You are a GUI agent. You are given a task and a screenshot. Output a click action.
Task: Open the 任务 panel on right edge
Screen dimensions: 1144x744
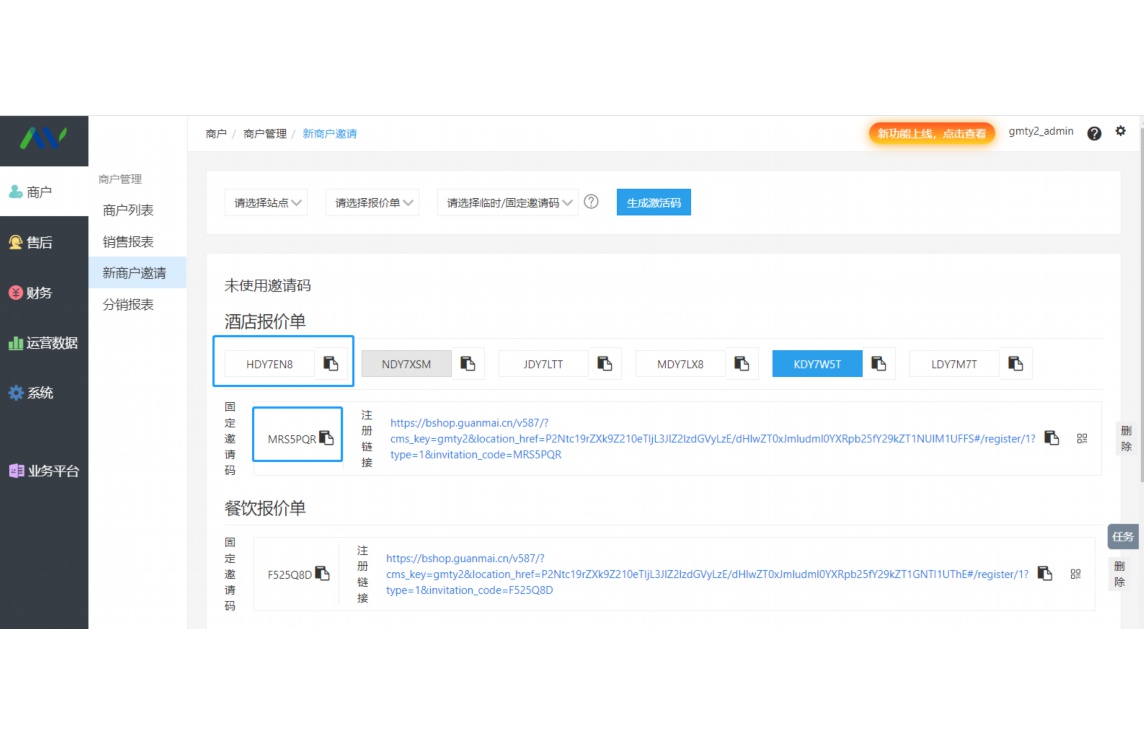[x=1122, y=536]
